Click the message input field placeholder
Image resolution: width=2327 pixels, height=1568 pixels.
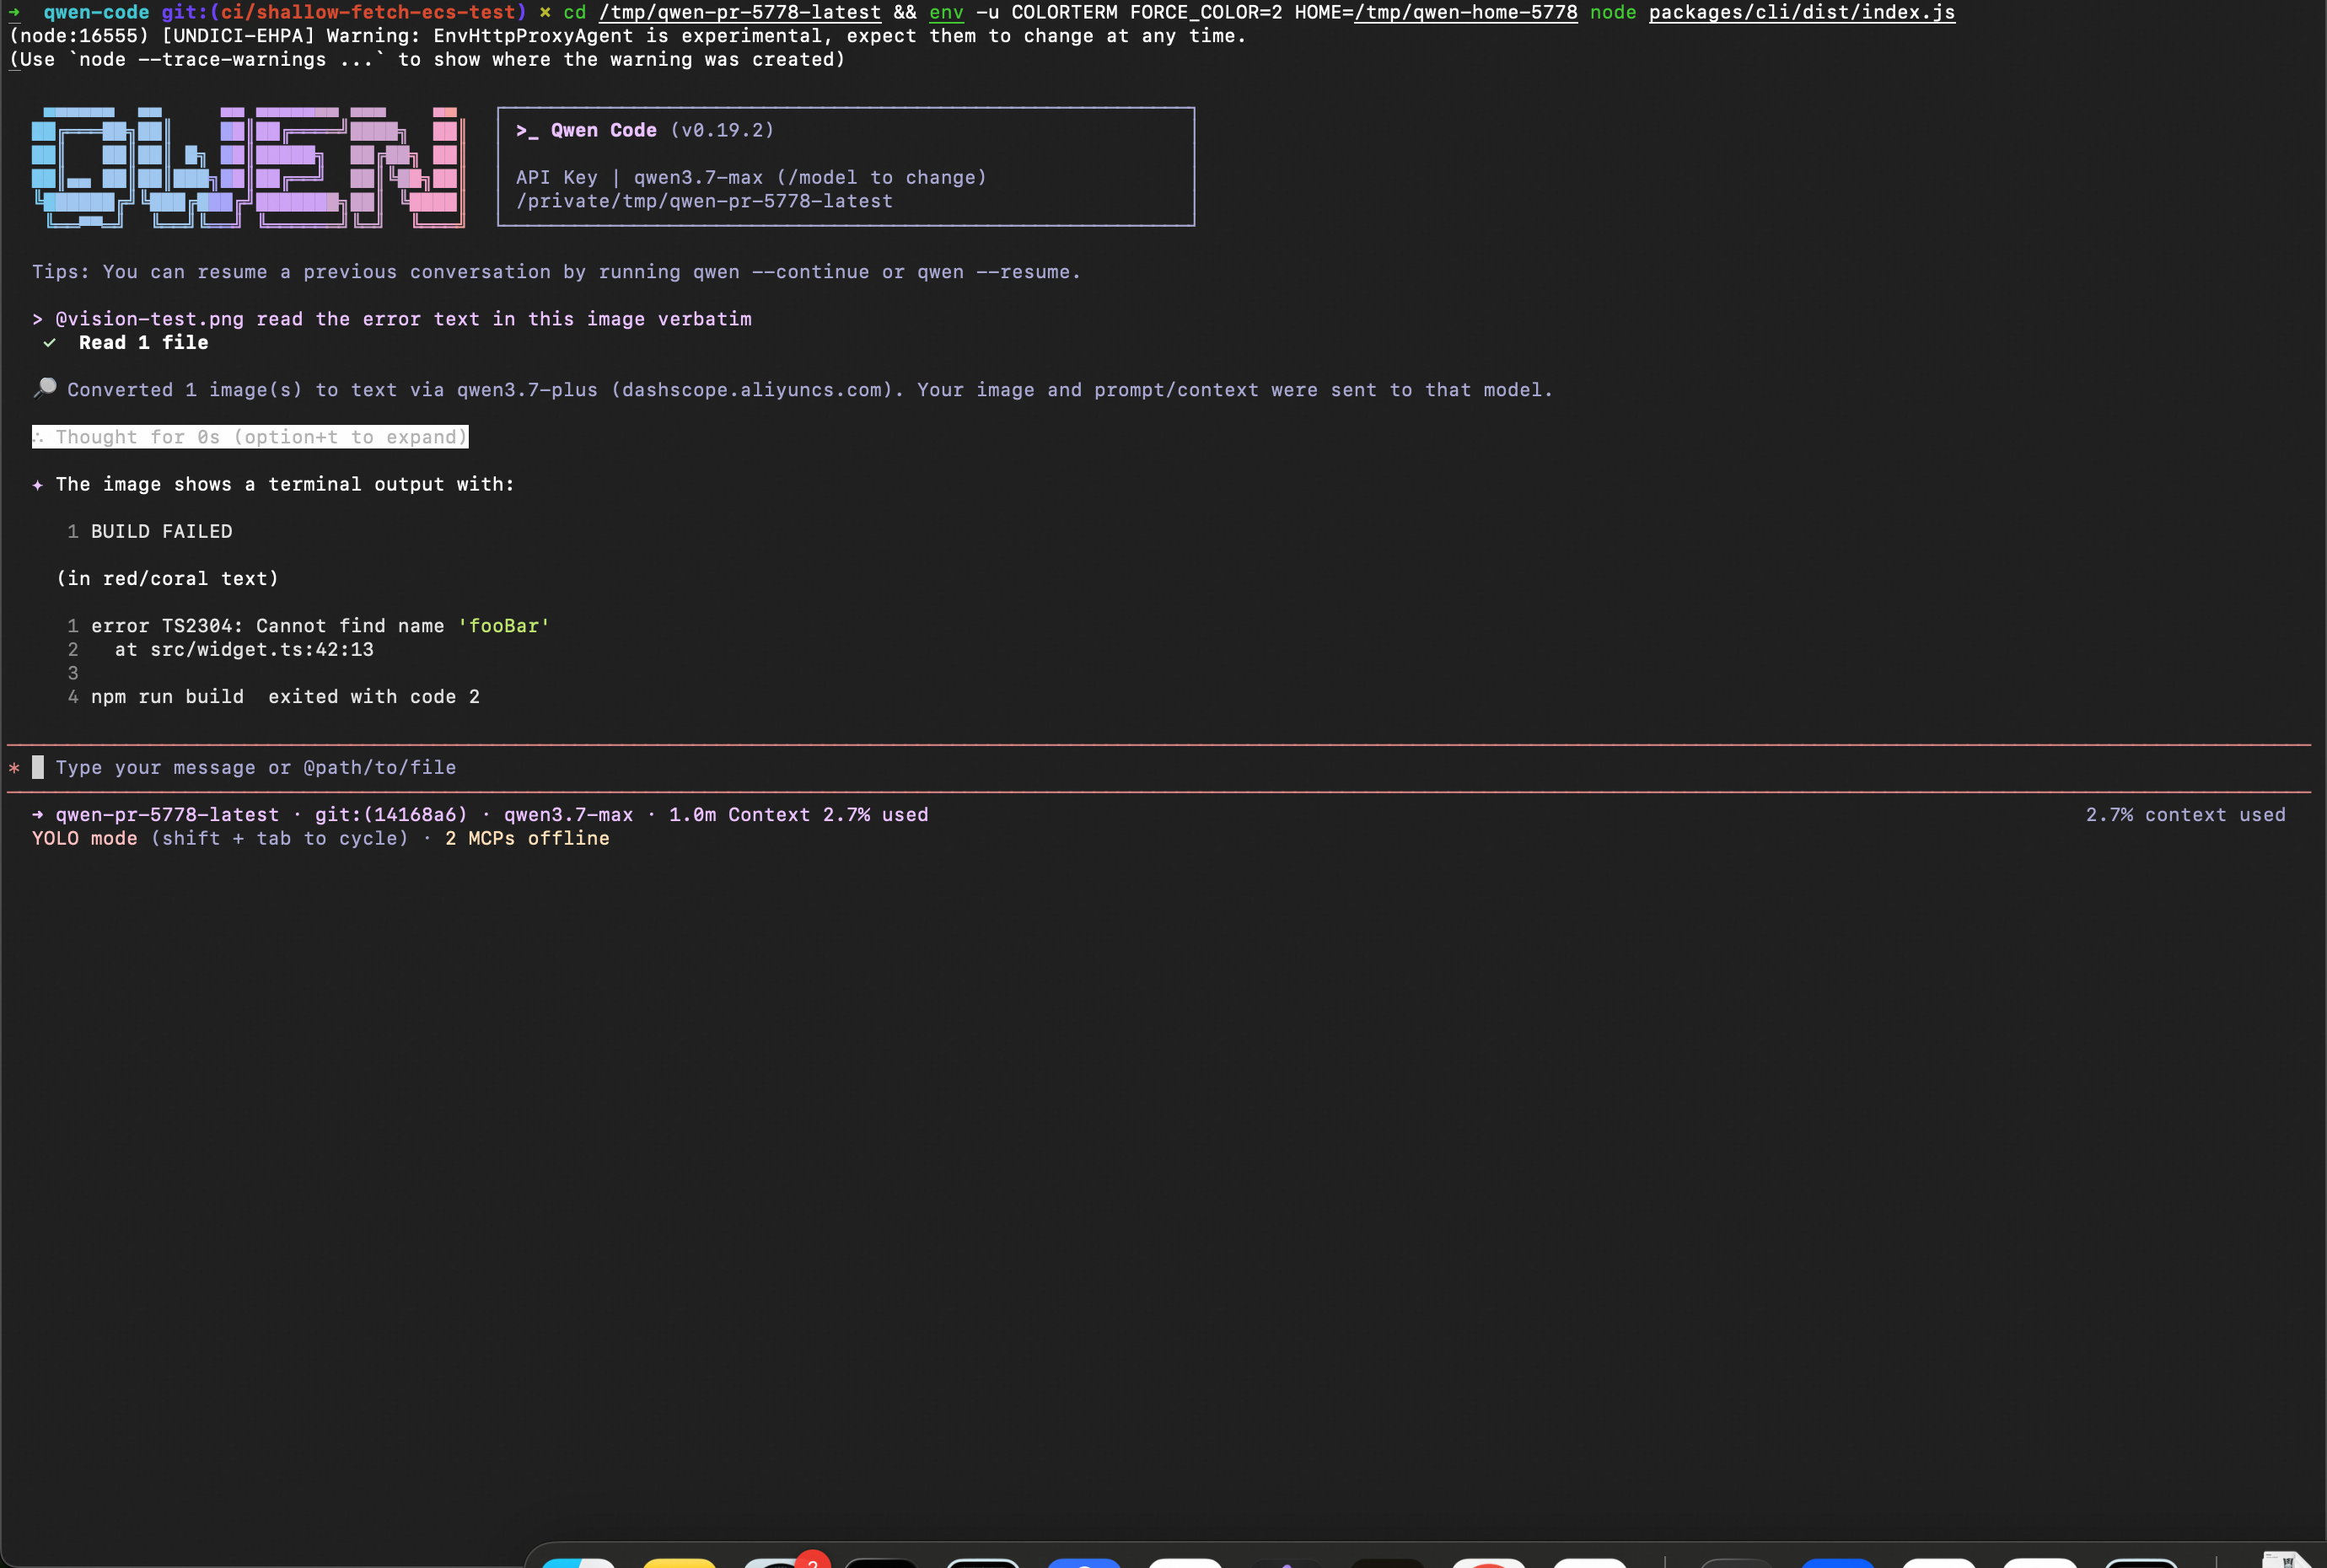[256, 767]
